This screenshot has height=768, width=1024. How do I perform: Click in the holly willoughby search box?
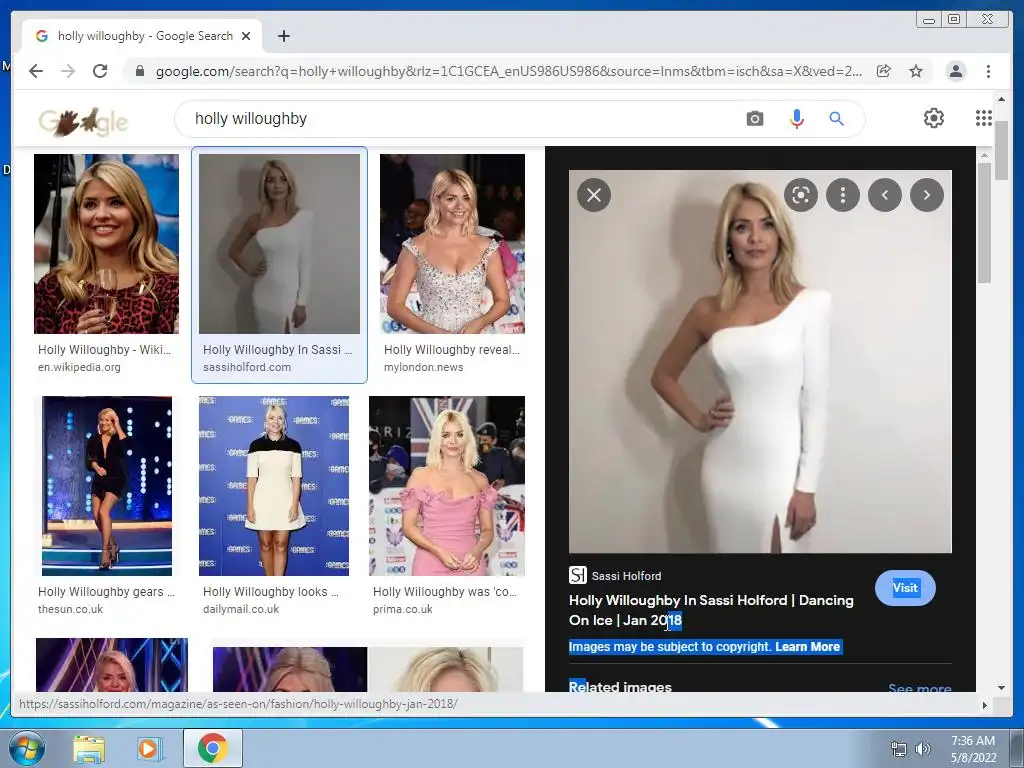[x=457, y=119]
